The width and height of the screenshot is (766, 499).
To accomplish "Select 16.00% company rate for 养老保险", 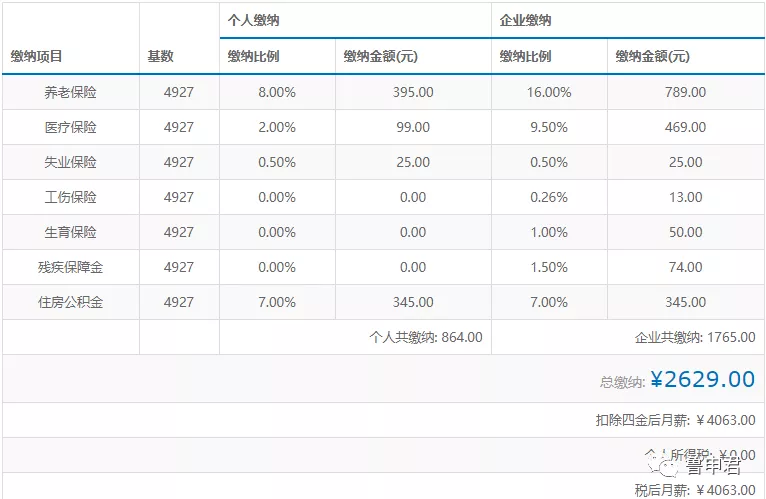I will (549, 92).
